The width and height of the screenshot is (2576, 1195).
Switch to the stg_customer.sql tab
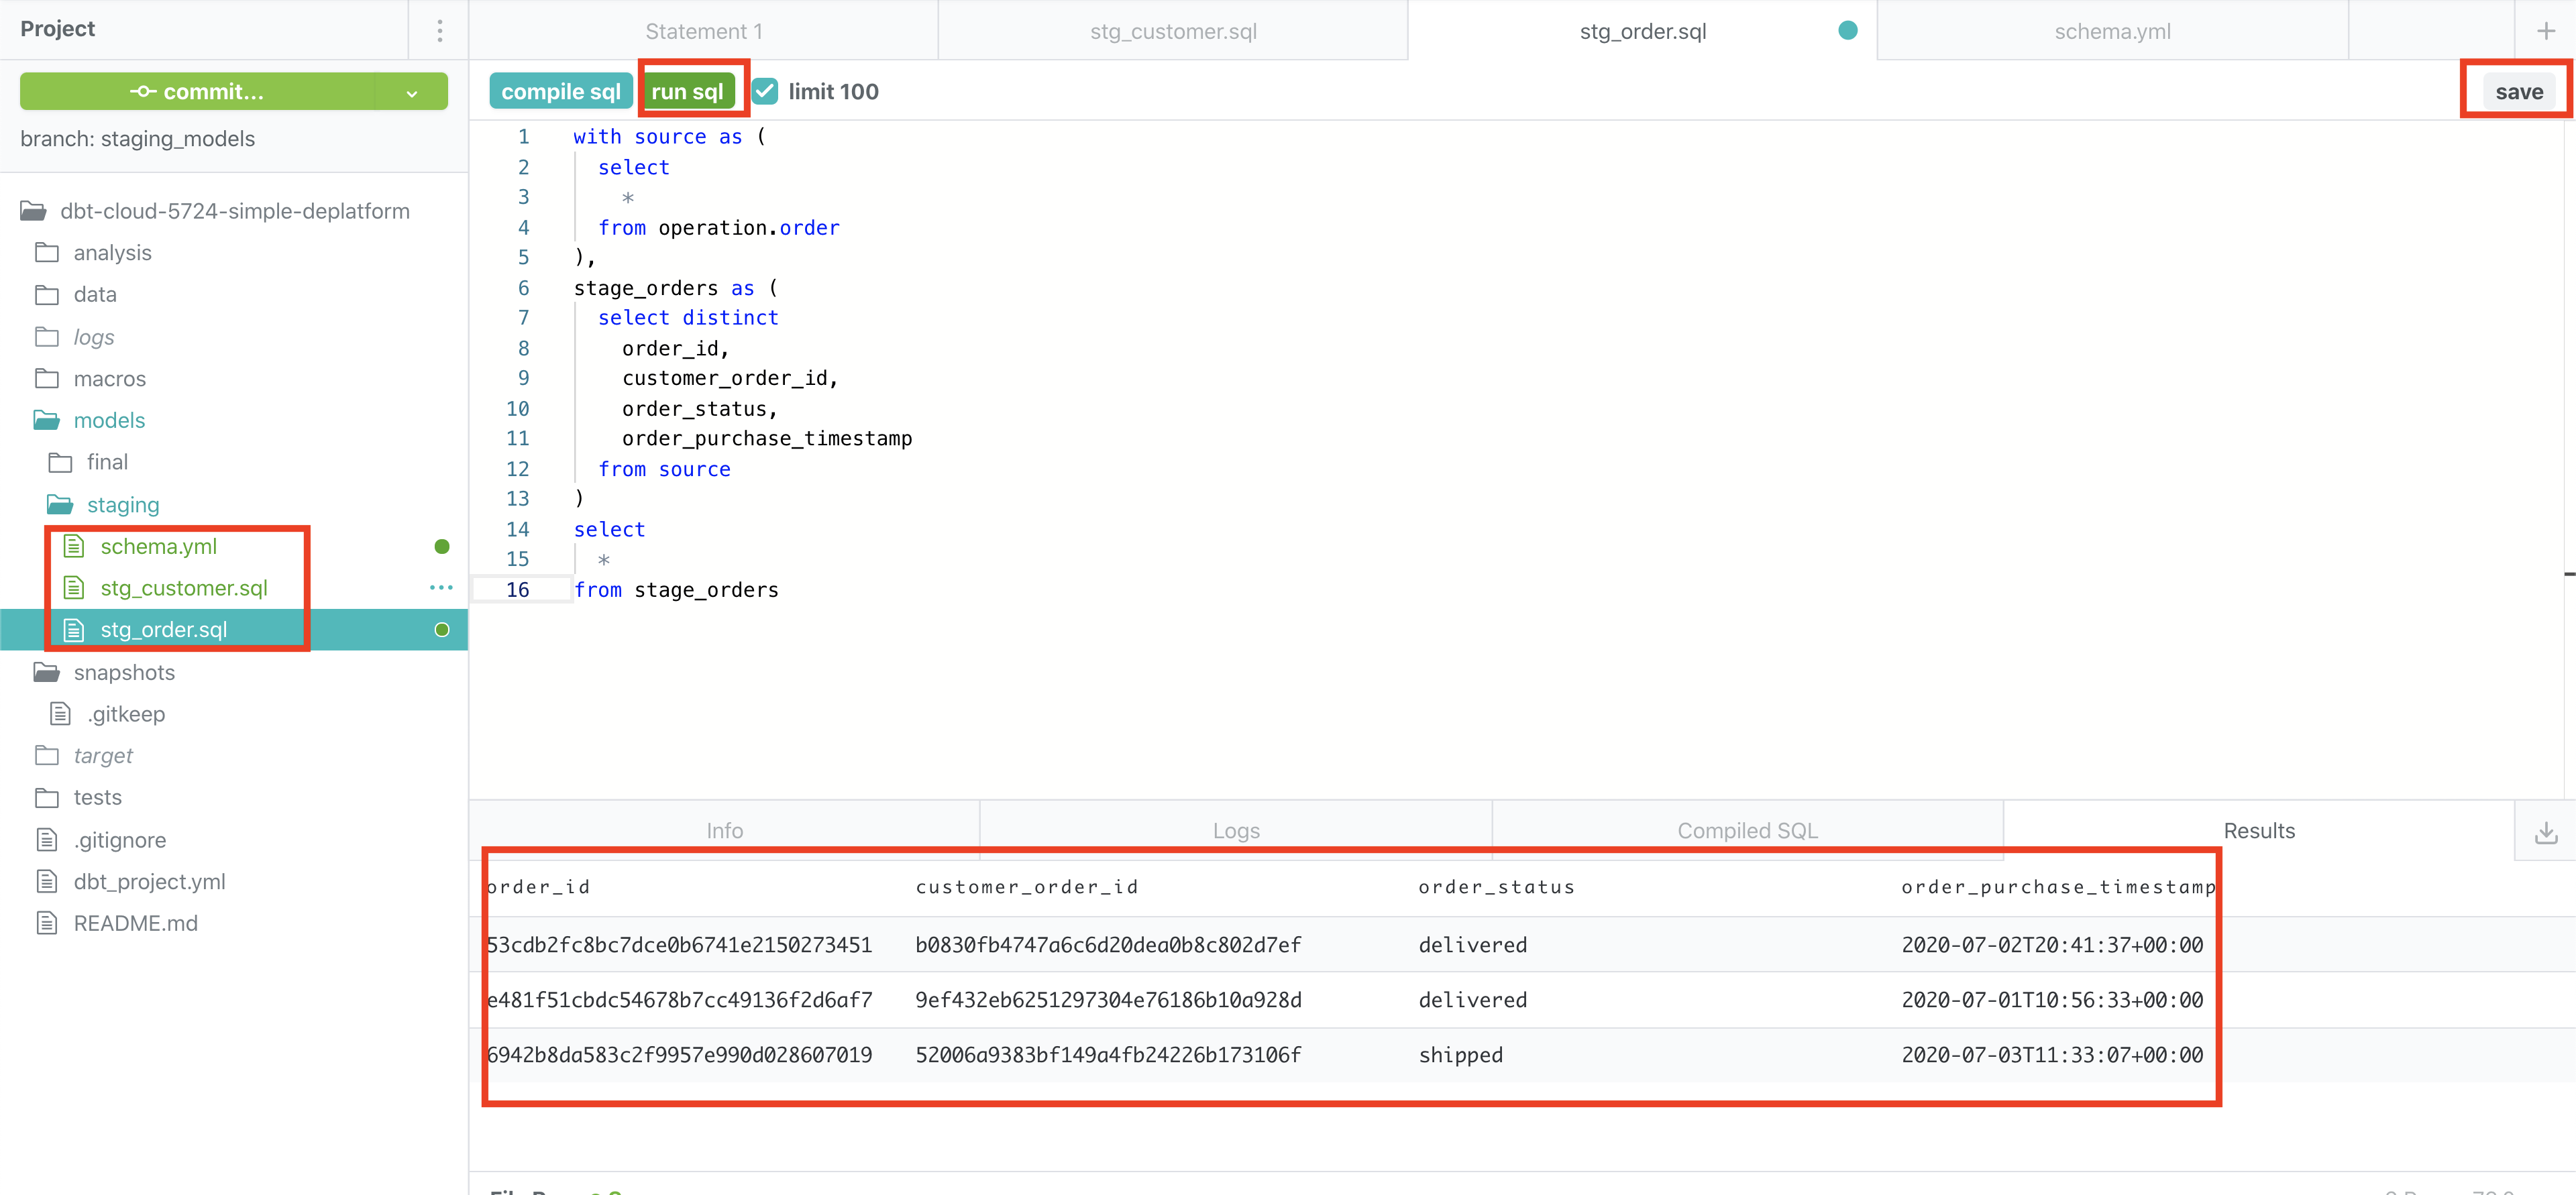1172,31
